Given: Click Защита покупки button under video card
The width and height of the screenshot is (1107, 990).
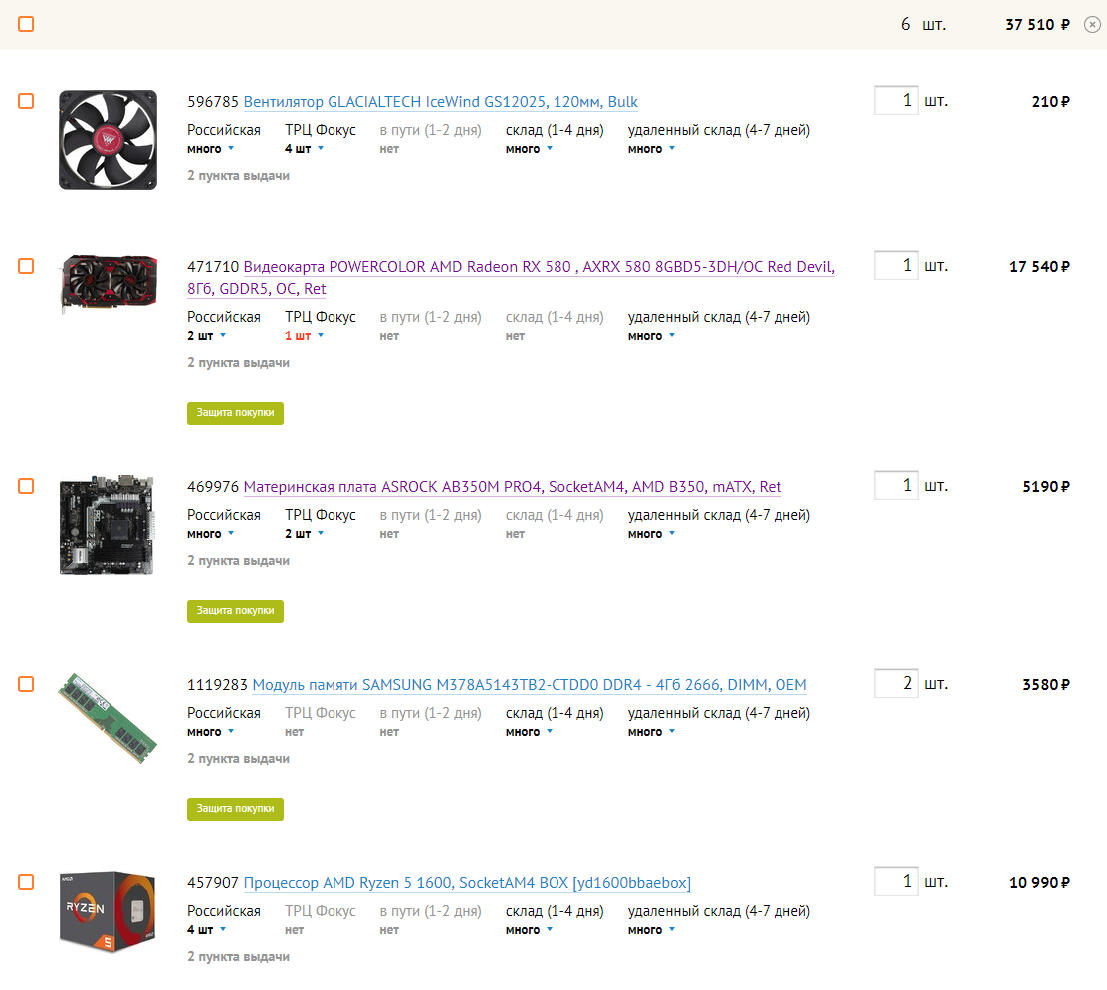Looking at the screenshot, I should [235, 413].
